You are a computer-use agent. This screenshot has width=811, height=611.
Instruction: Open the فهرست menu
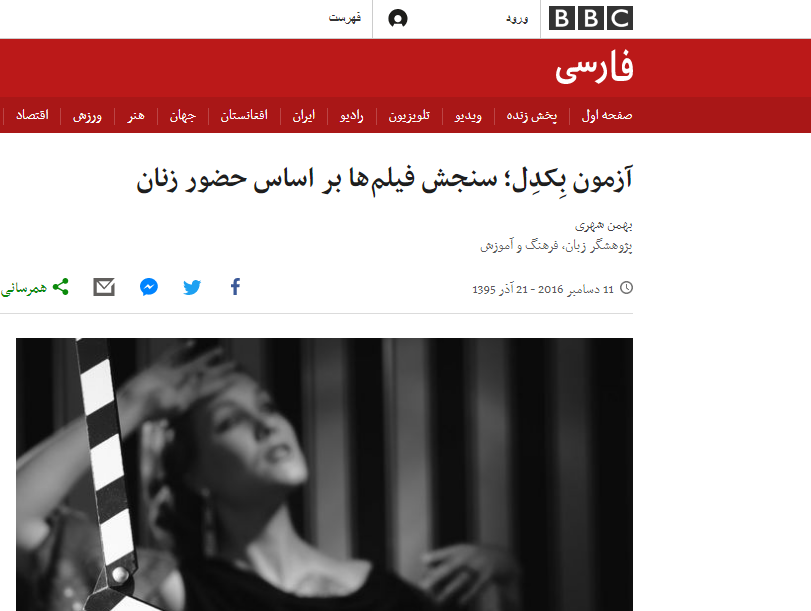point(344,18)
